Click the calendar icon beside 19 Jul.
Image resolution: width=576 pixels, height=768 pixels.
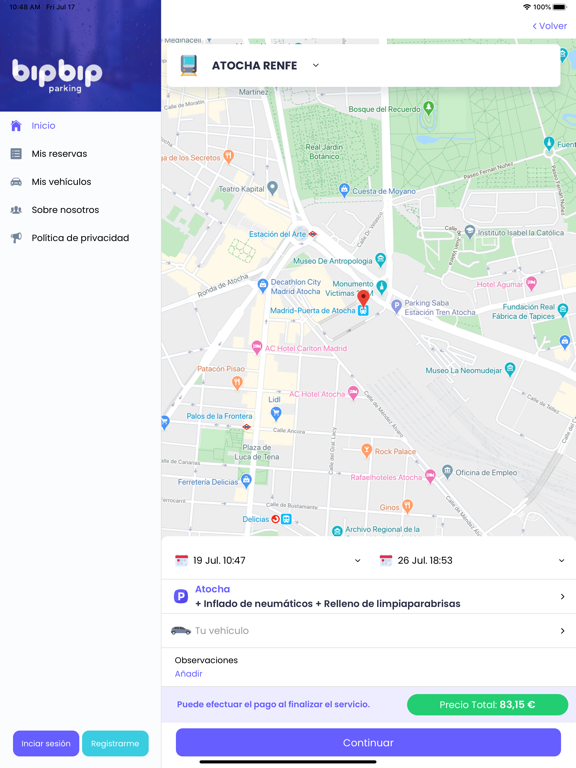(182, 560)
